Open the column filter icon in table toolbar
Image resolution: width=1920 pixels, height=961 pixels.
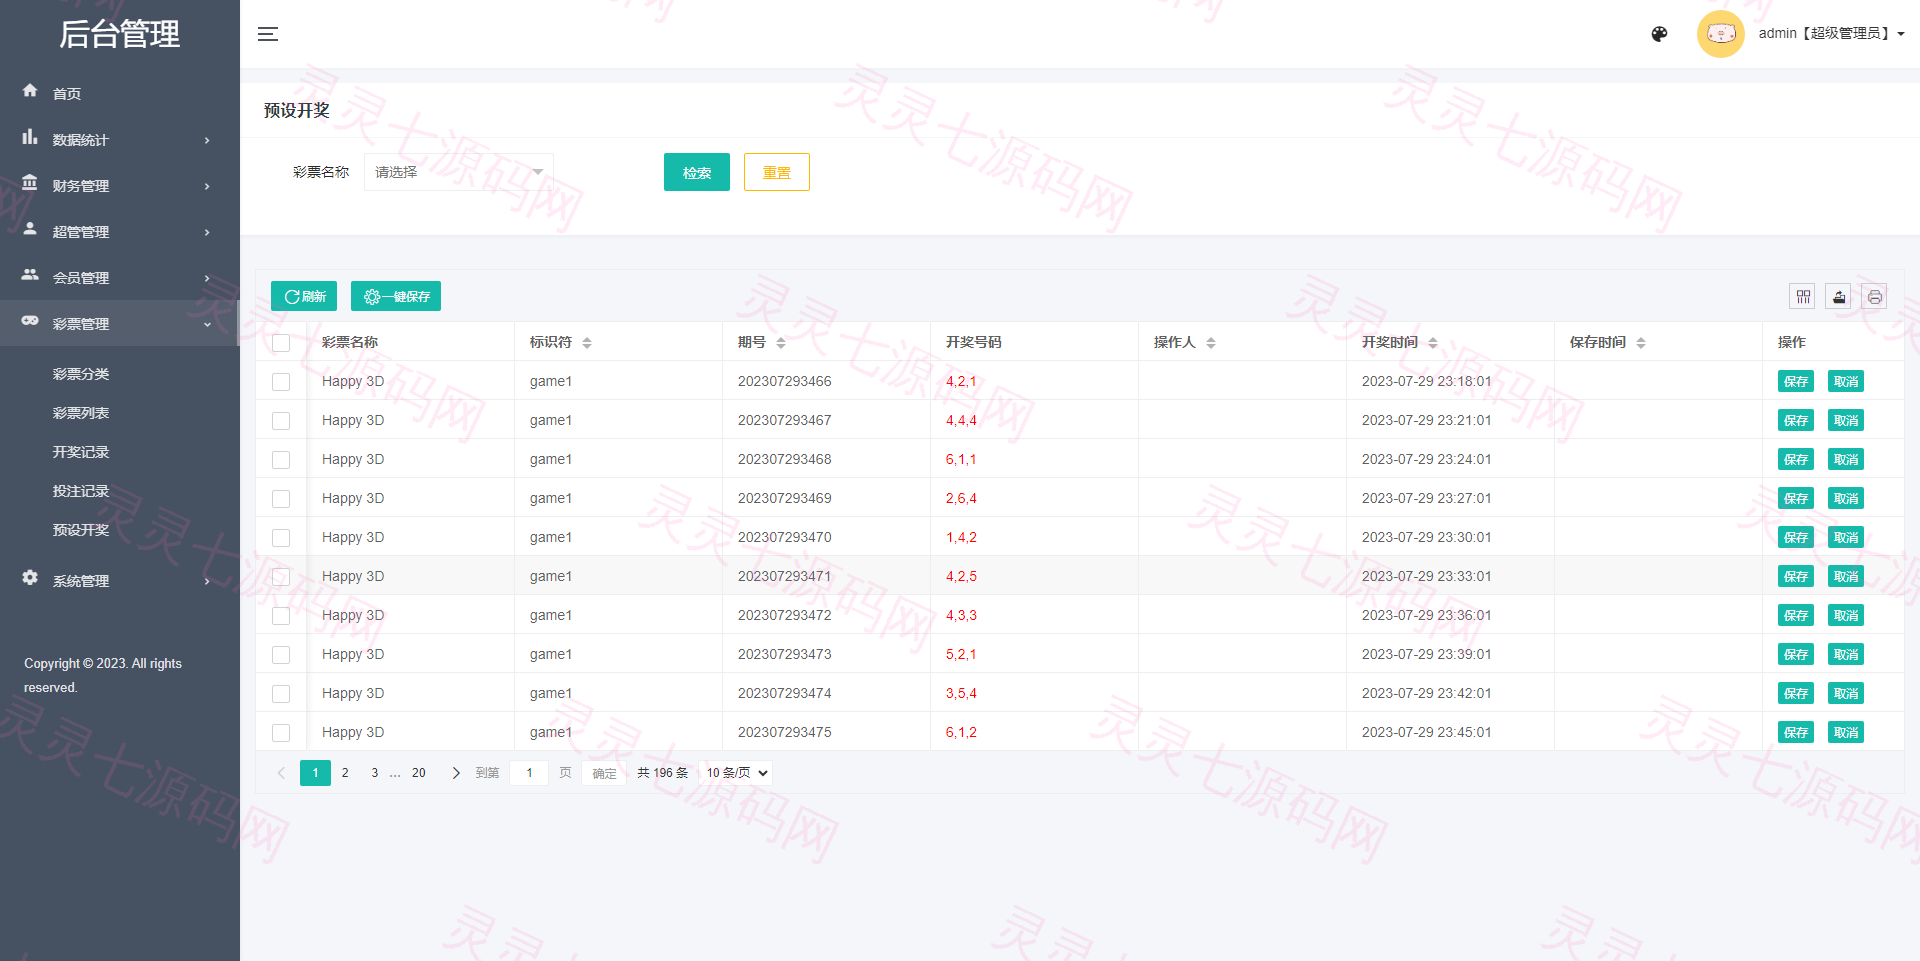tap(1803, 296)
